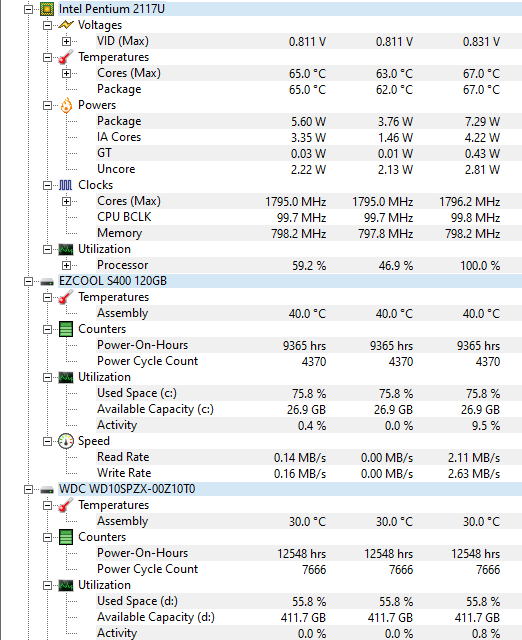Select the Package power row
This screenshot has width=522, height=640.
coord(309,121)
